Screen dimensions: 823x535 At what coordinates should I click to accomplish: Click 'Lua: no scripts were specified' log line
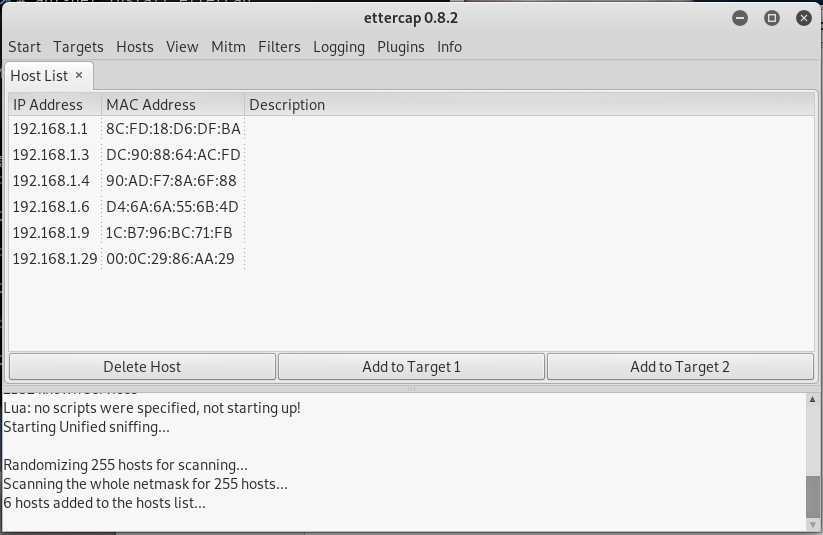152,408
